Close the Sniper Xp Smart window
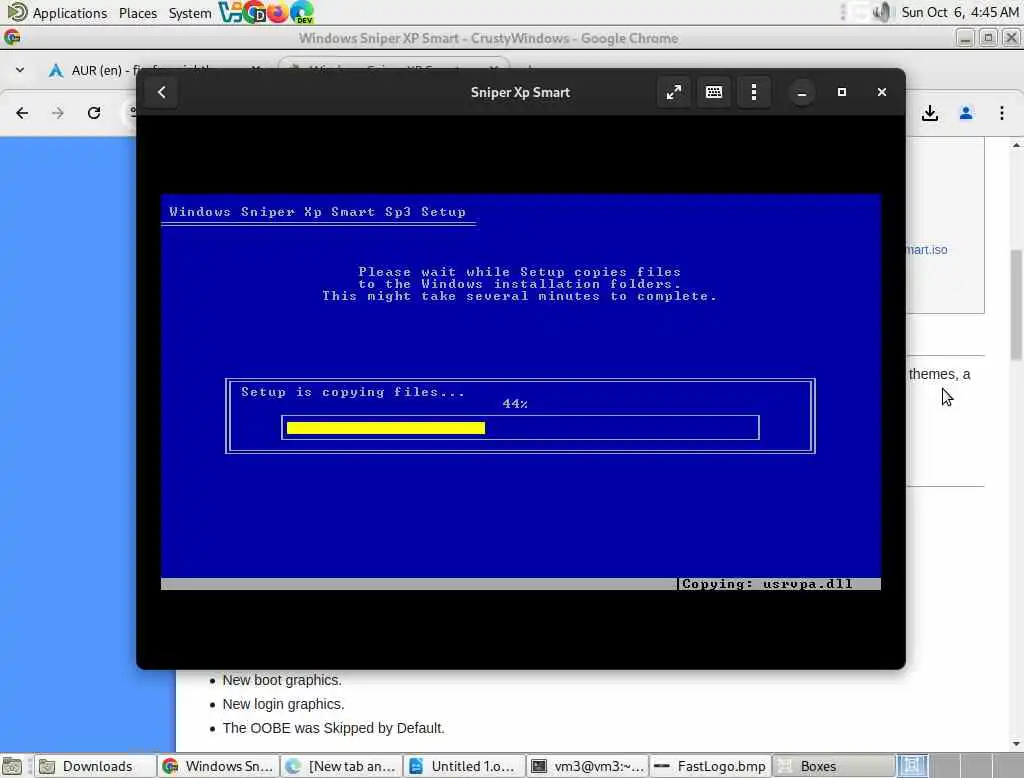This screenshot has height=778, width=1024. point(882,93)
